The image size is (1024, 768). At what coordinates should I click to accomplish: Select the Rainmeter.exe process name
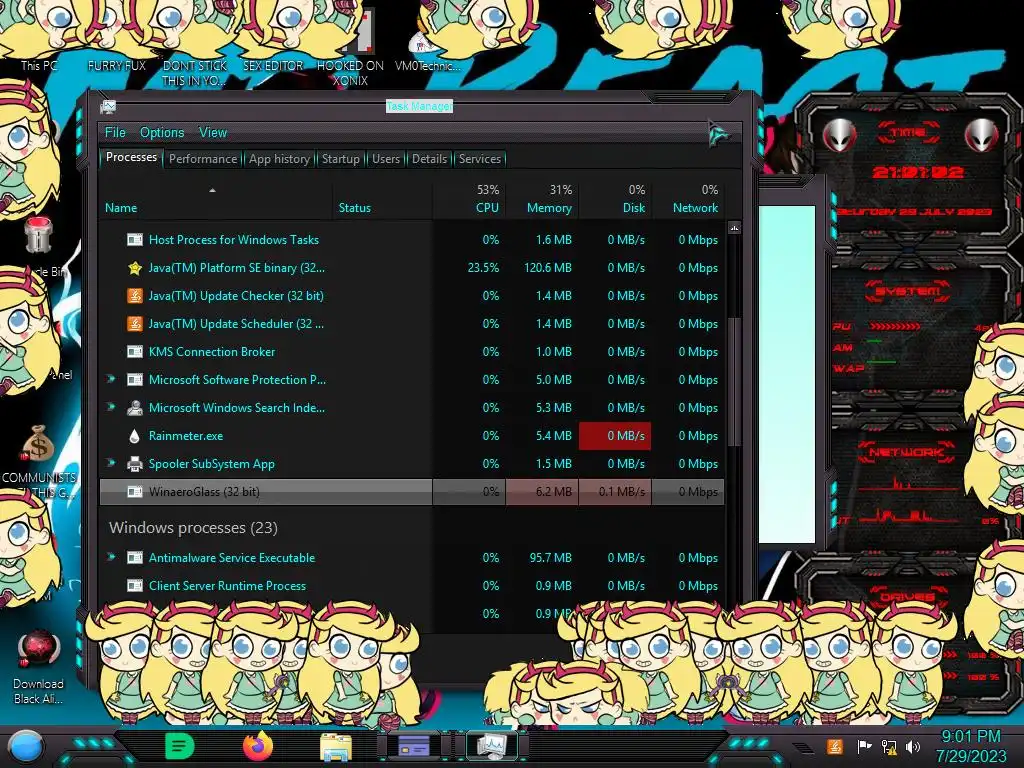185,436
